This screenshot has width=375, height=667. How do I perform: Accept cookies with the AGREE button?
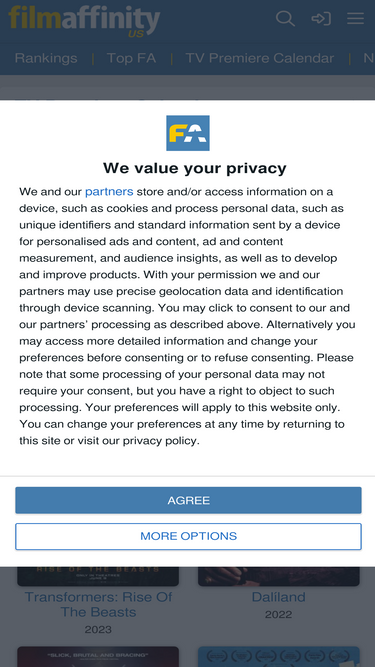click(x=188, y=500)
